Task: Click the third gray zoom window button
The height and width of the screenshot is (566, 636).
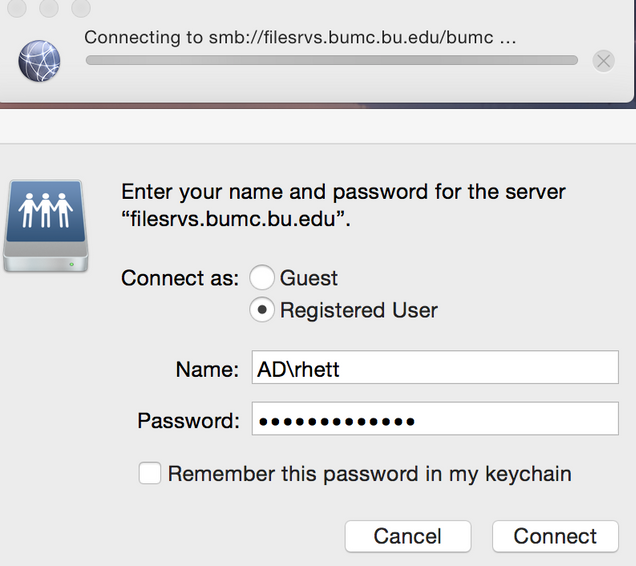Action: 81,8
